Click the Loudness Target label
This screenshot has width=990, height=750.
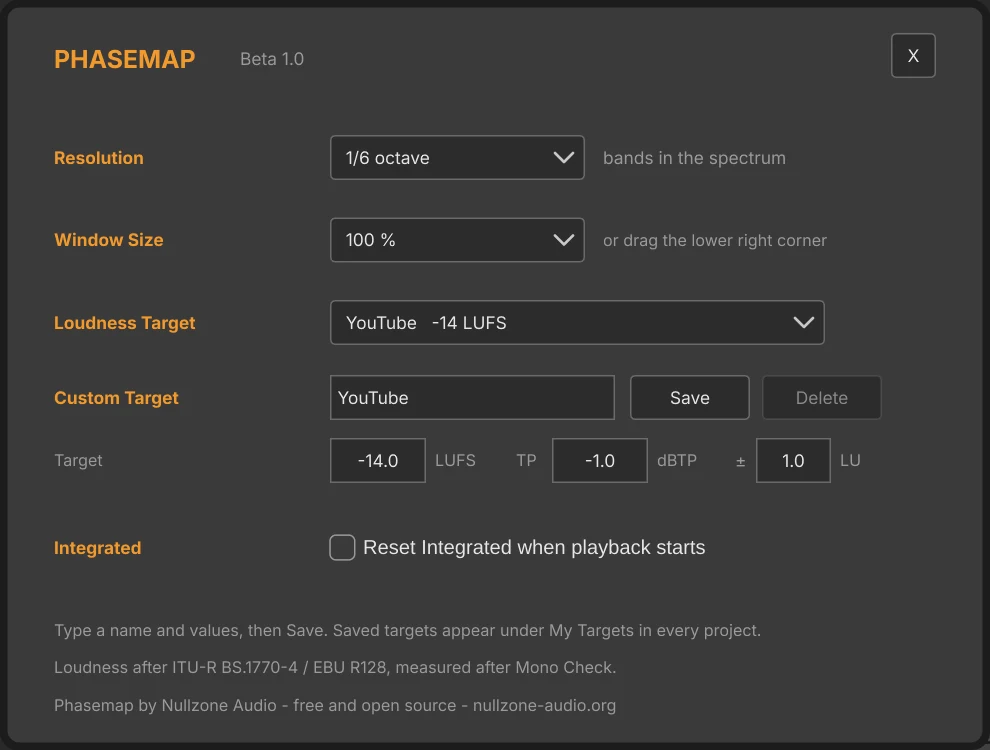pyautogui.click(x=124, y=323)
